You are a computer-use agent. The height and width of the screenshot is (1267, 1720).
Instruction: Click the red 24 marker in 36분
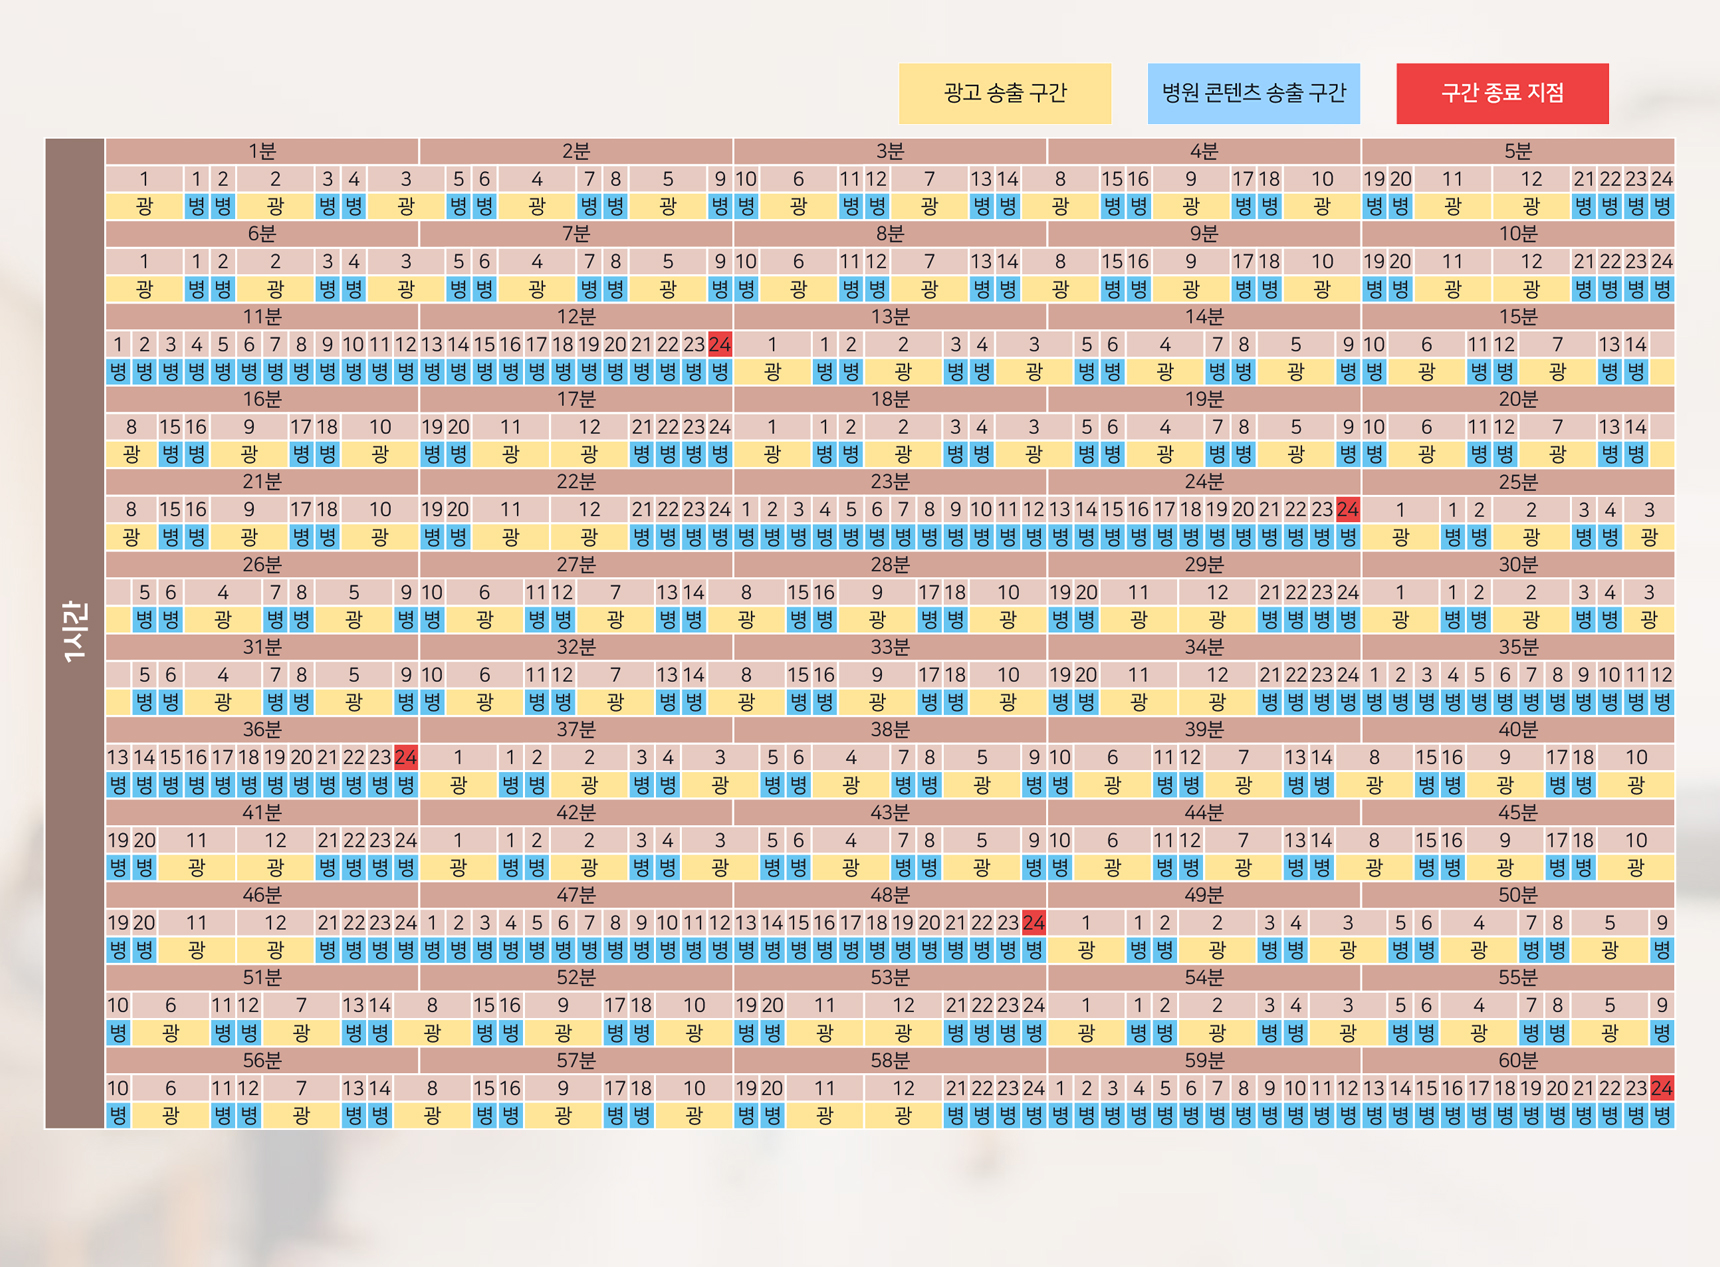406,758
